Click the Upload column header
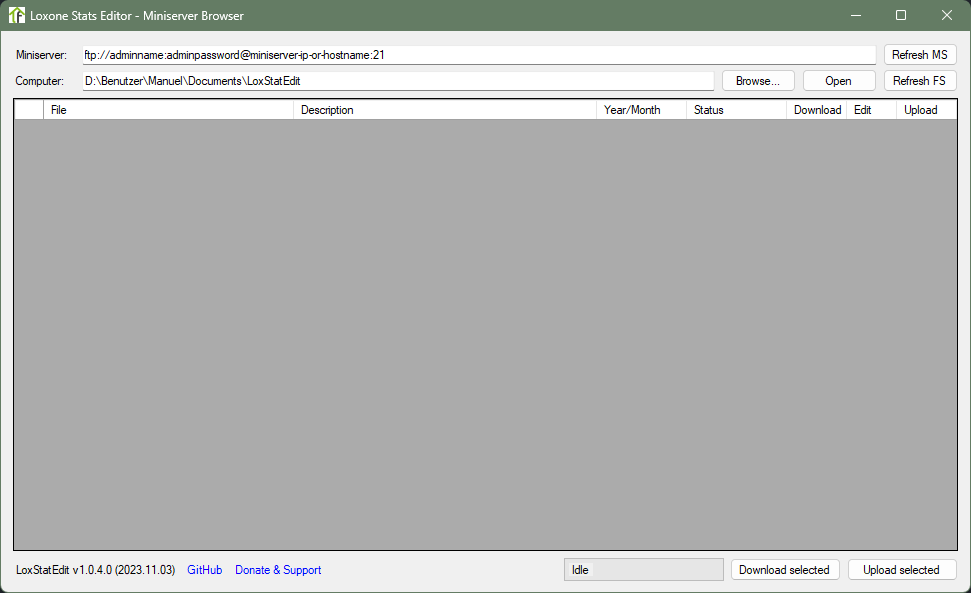Image resolution: width=971 pixels, height=593 pixels. [x=926, y=110]
